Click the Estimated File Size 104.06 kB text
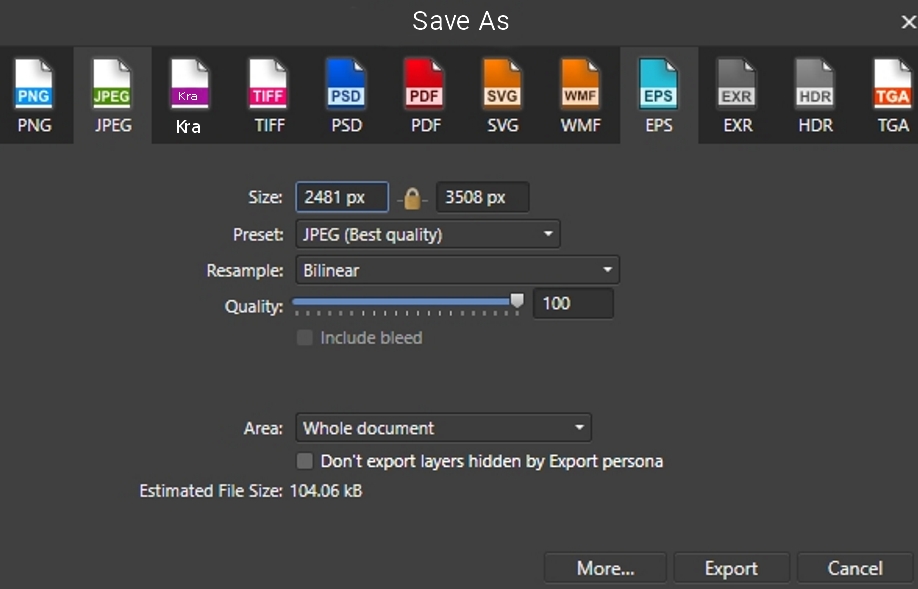 pyautogui.click(x=251, y=491)
